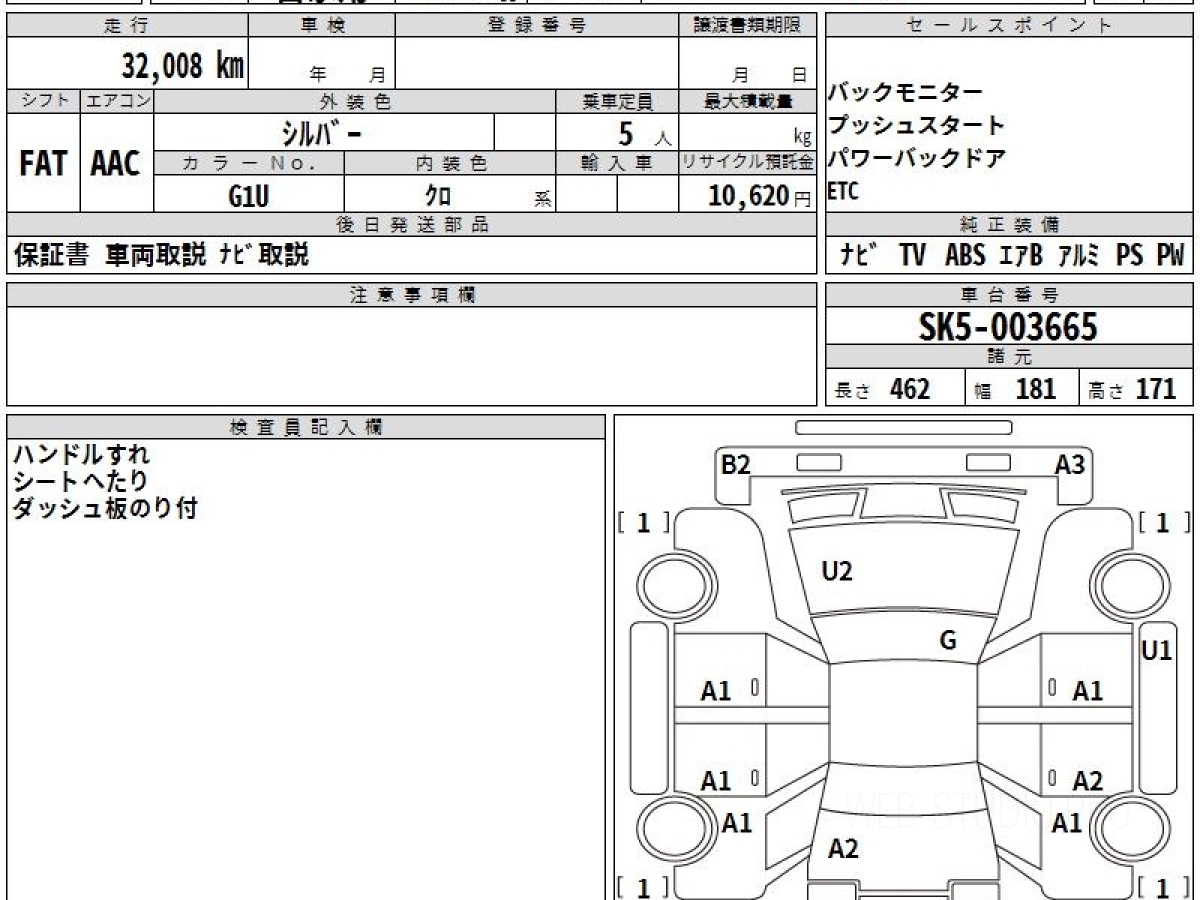
Task: Select the 登録番号 header
Action: 536,26
